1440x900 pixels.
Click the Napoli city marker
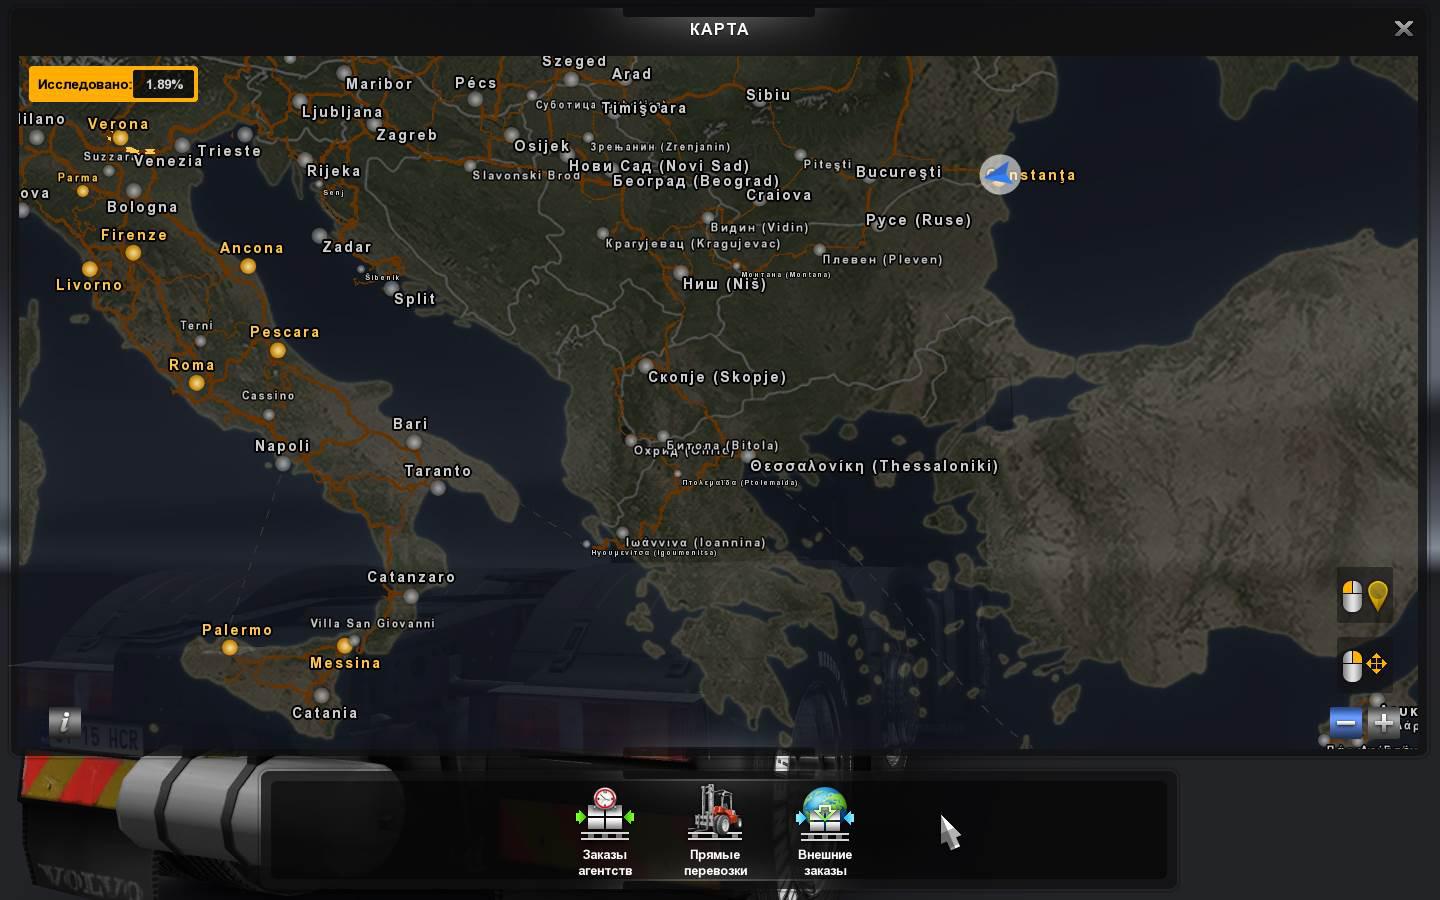click(282, 463)
